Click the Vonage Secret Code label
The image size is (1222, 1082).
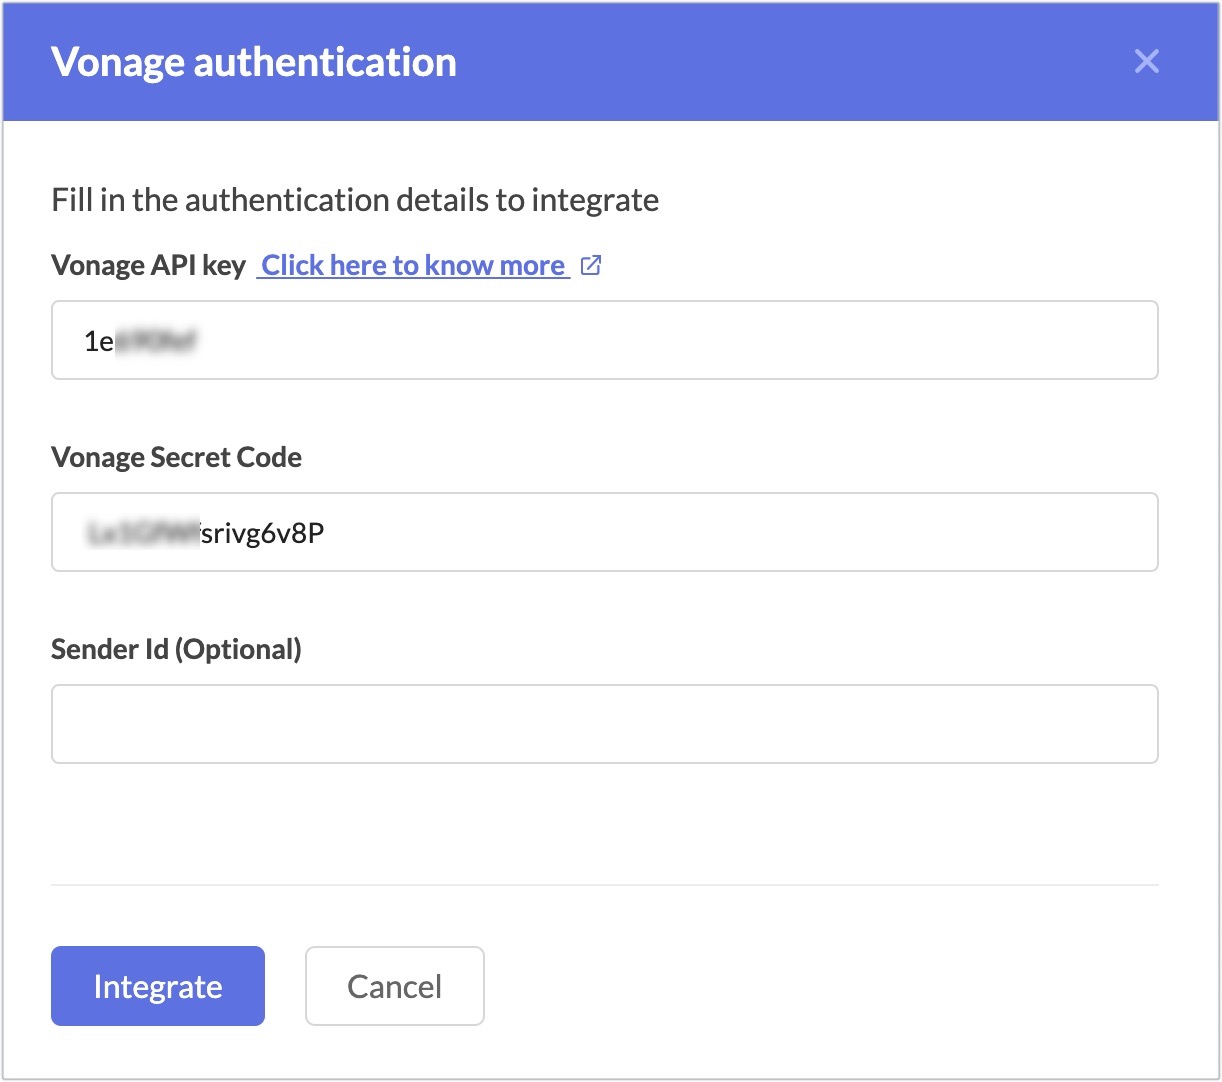click(176, 457)
